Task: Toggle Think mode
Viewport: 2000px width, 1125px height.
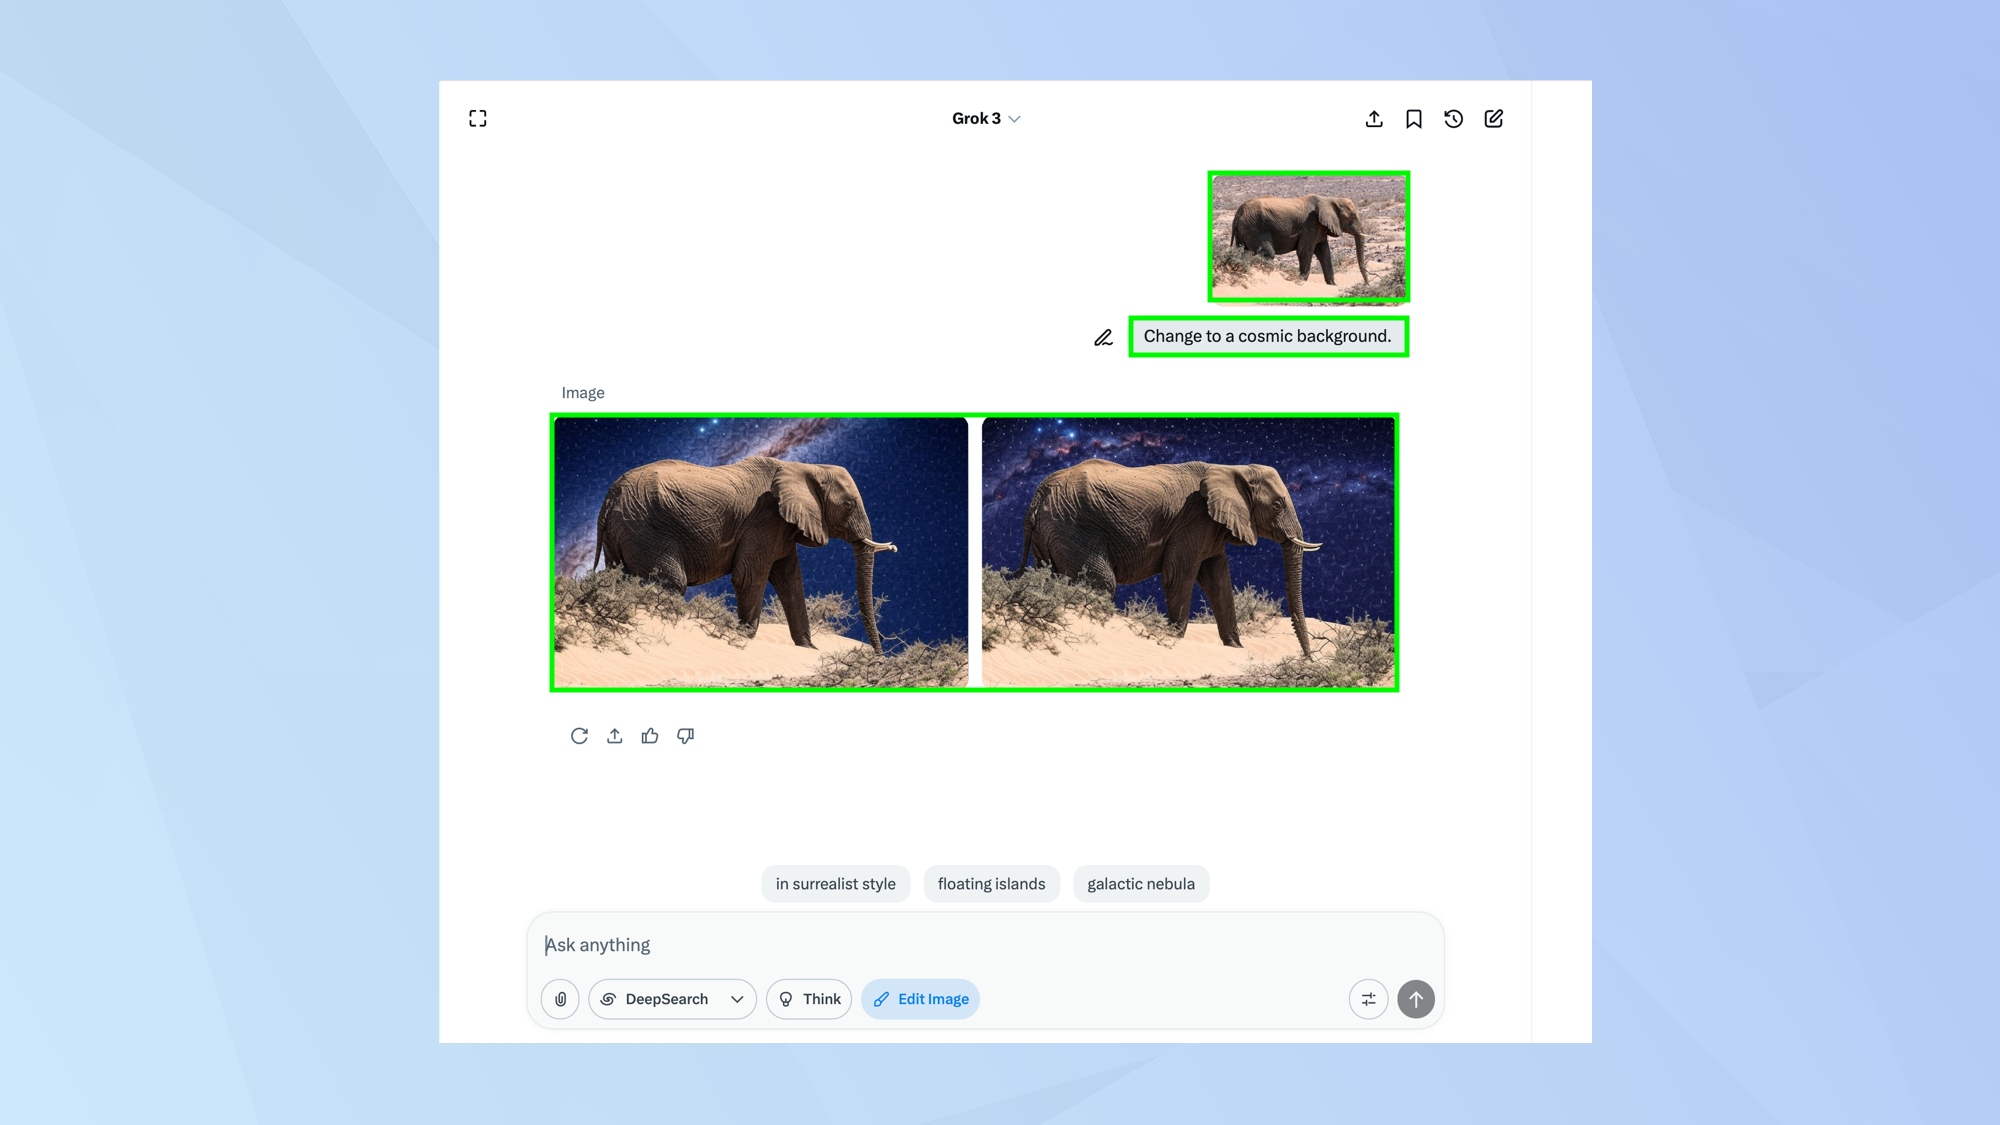Action: [x=809, y=999]
